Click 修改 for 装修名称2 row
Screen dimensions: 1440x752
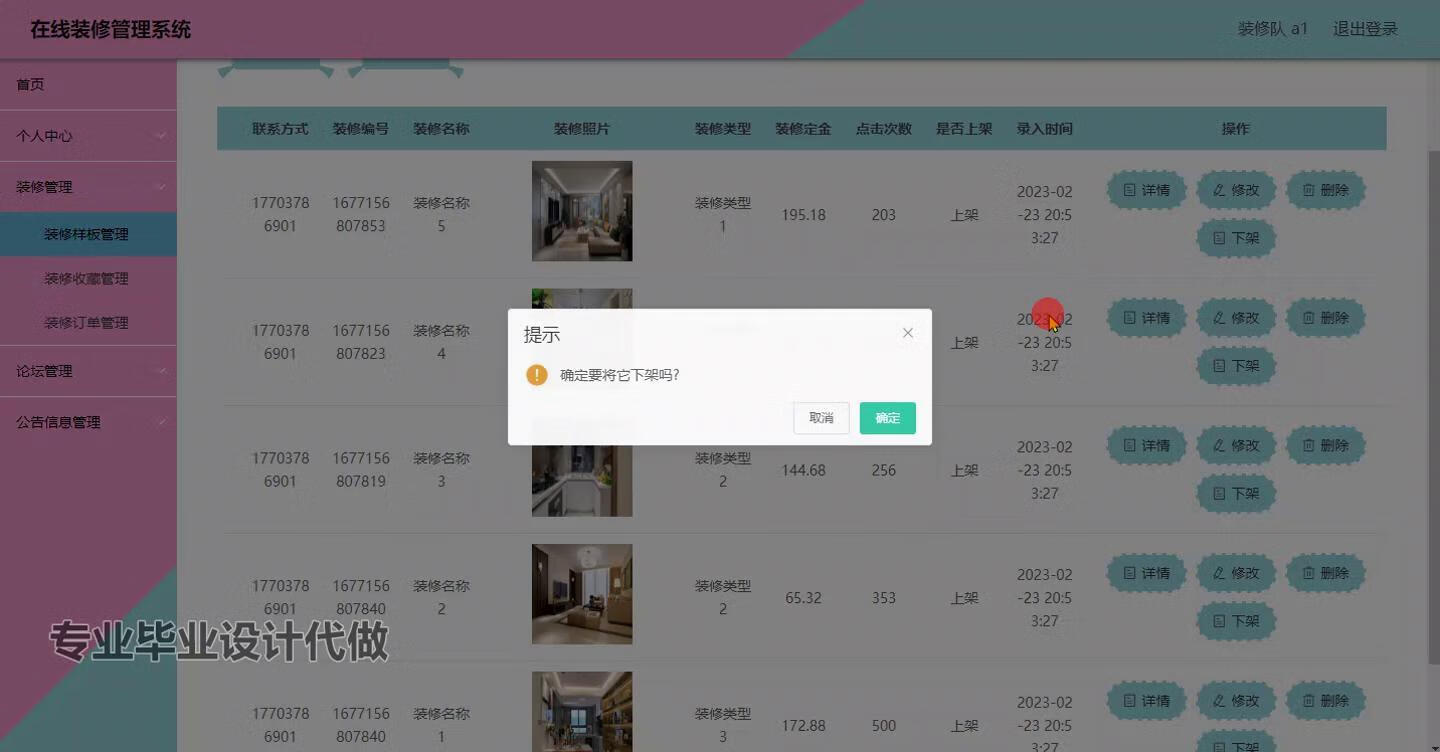[1236, 573]
